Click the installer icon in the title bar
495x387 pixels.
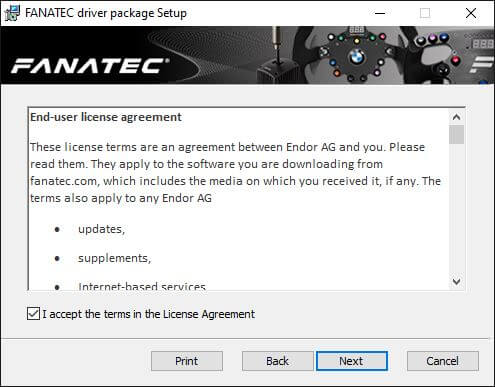tap(12, 13)
